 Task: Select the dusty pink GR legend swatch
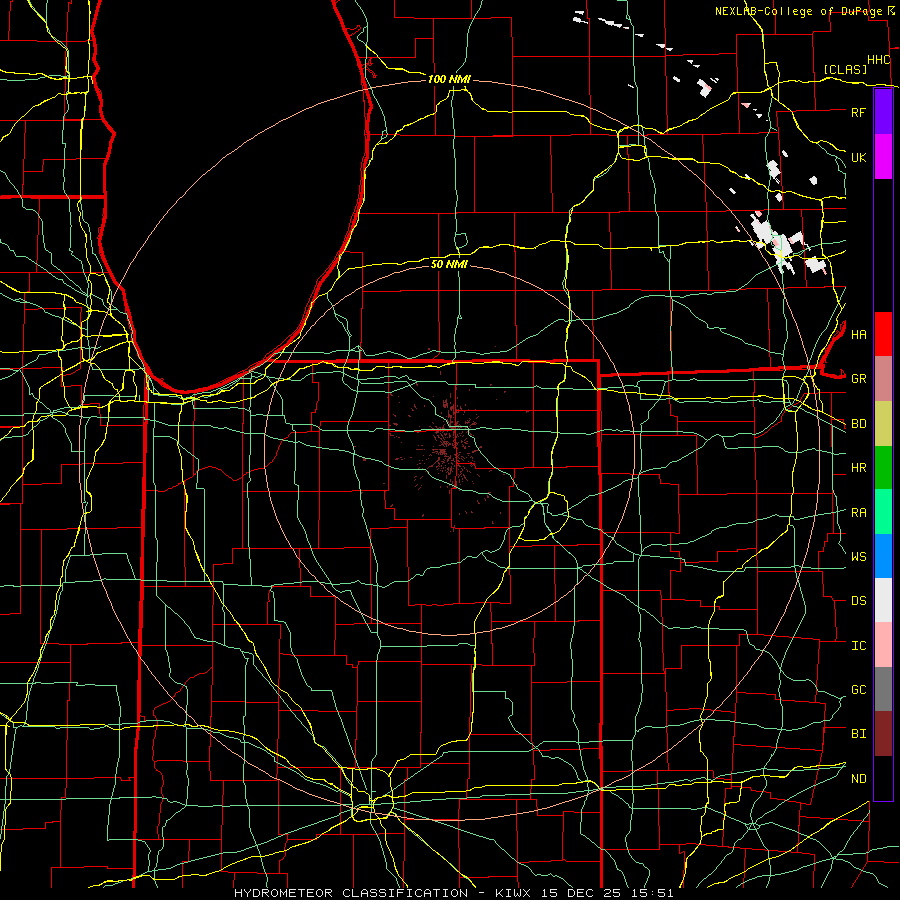[x=883, y=379]
